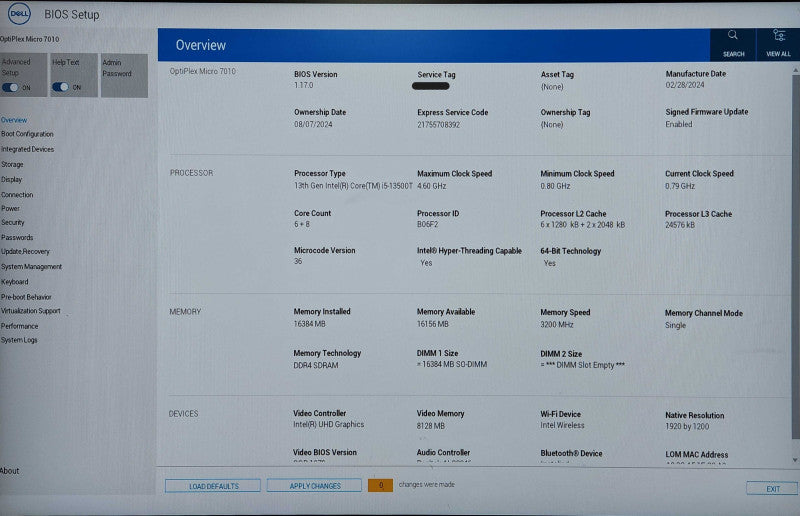This screenshot has width=800, height=516.
Task: Click Microcode Version value 36
Action: tap(298, 261)
